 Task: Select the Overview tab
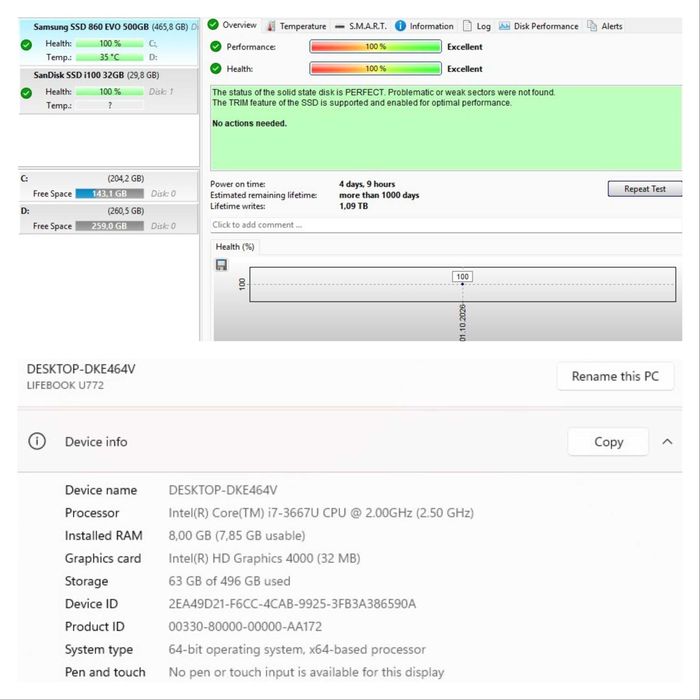[233, 25]
